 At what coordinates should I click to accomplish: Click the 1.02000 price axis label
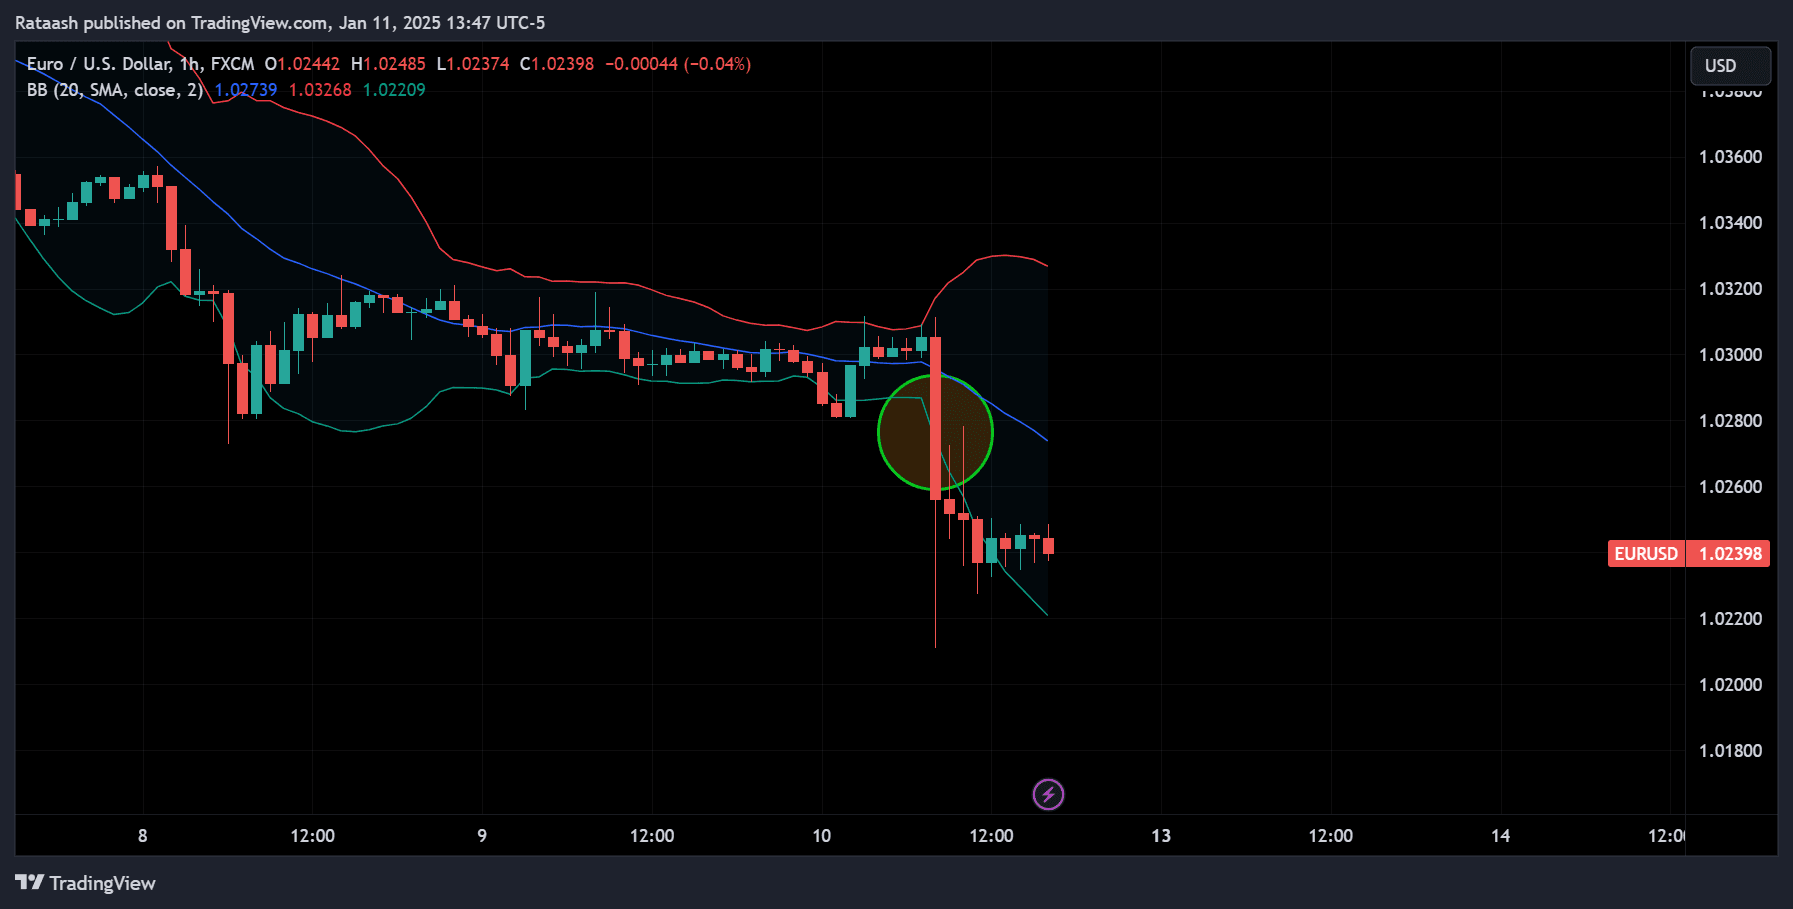click(1731, 685)
